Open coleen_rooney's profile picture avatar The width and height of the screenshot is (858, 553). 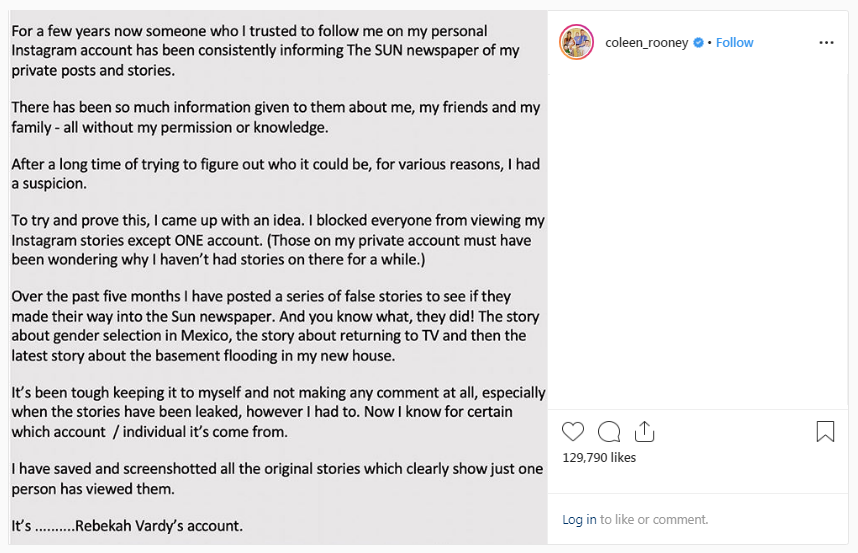pos(576,42)
